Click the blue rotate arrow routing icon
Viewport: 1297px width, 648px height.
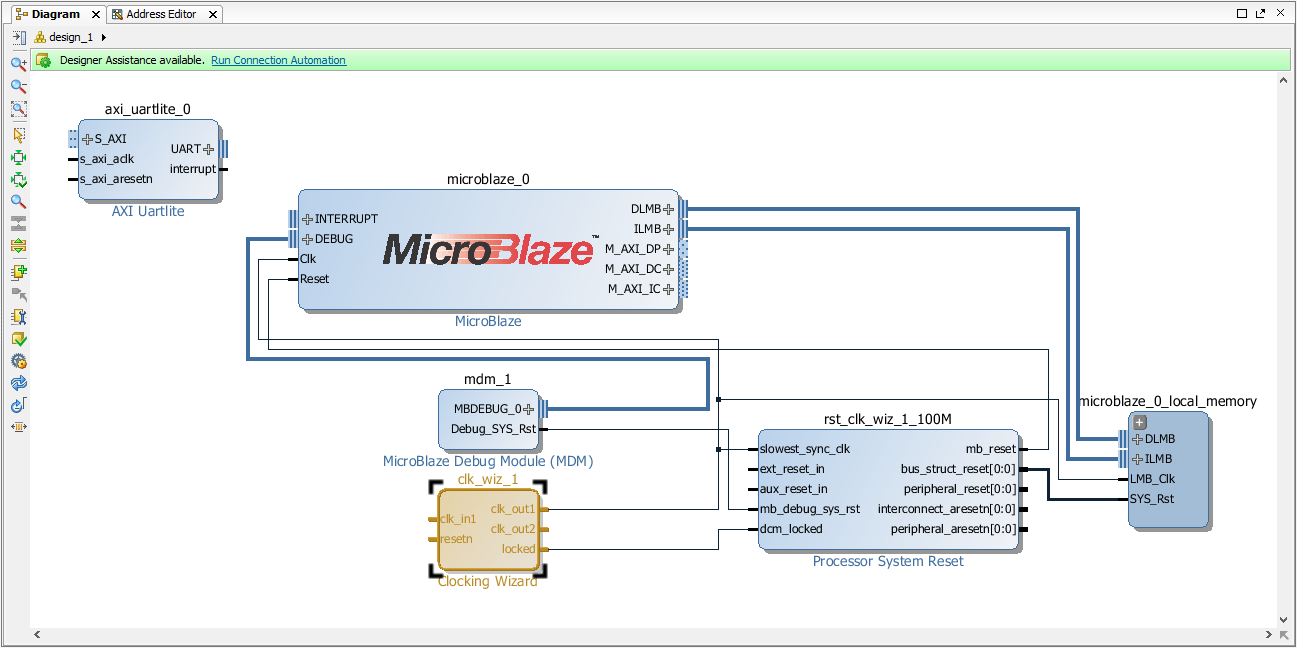[x=18, y=405]
